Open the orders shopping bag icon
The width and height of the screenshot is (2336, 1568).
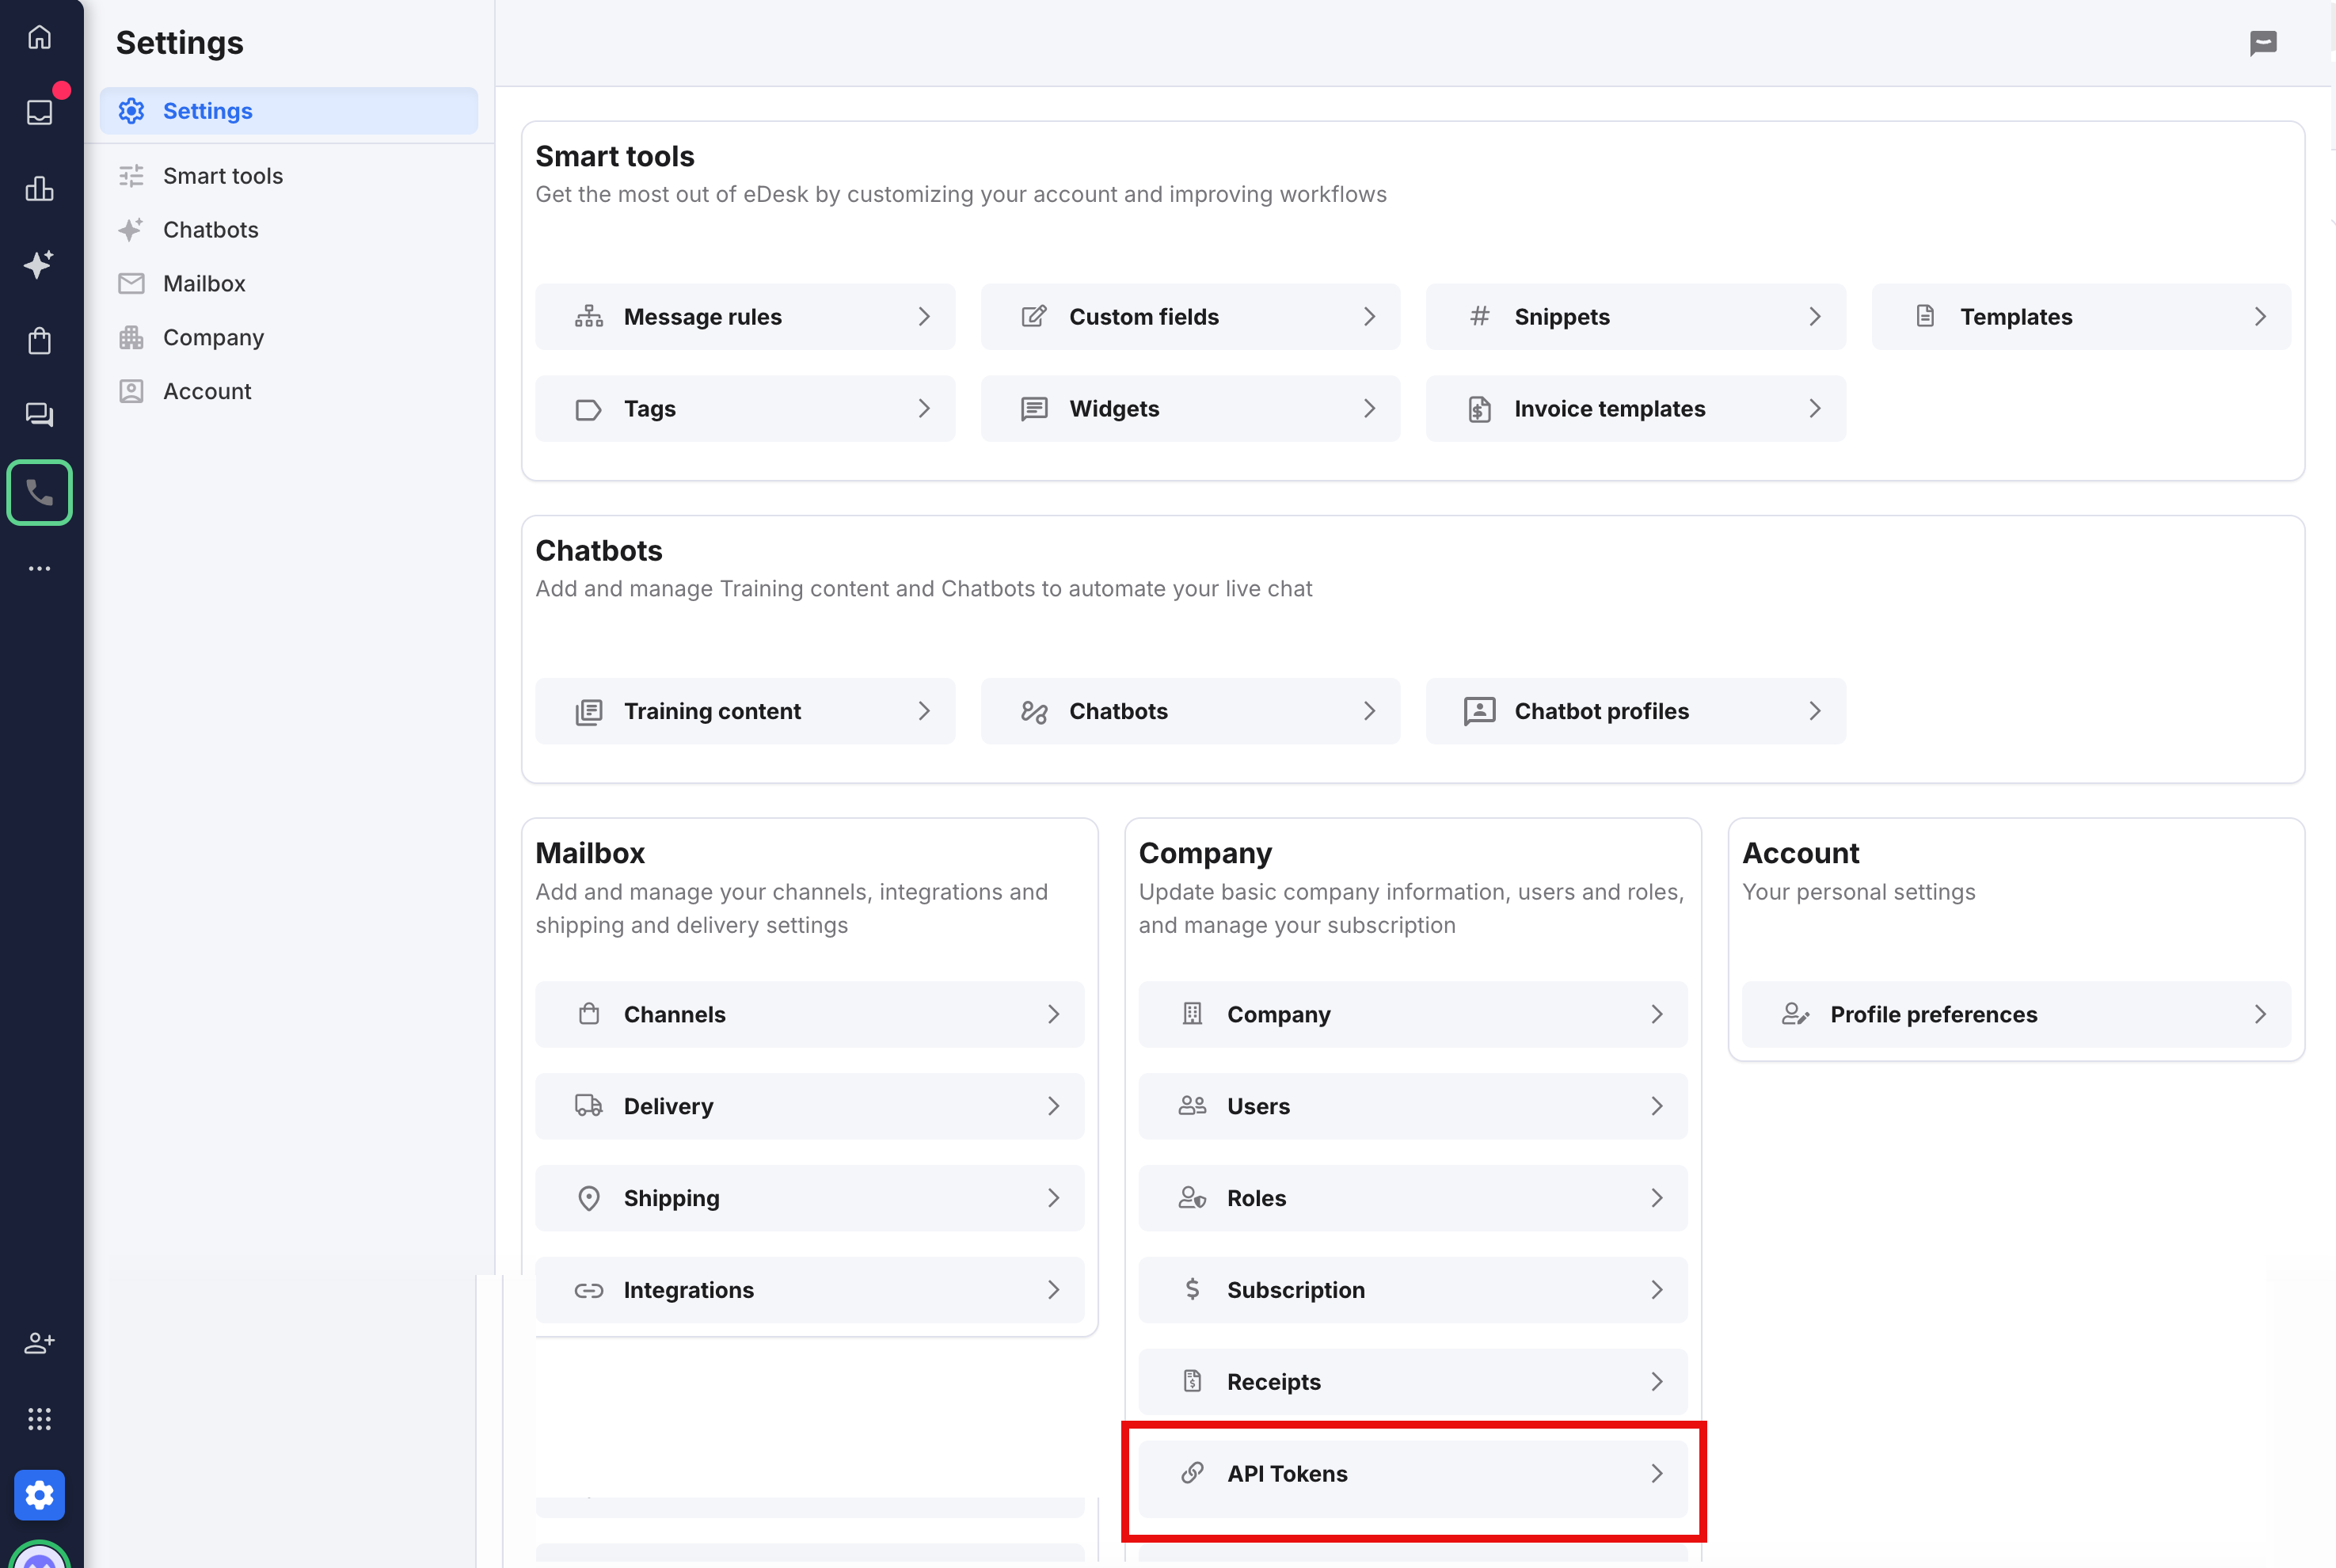click(x=40, y=340)
